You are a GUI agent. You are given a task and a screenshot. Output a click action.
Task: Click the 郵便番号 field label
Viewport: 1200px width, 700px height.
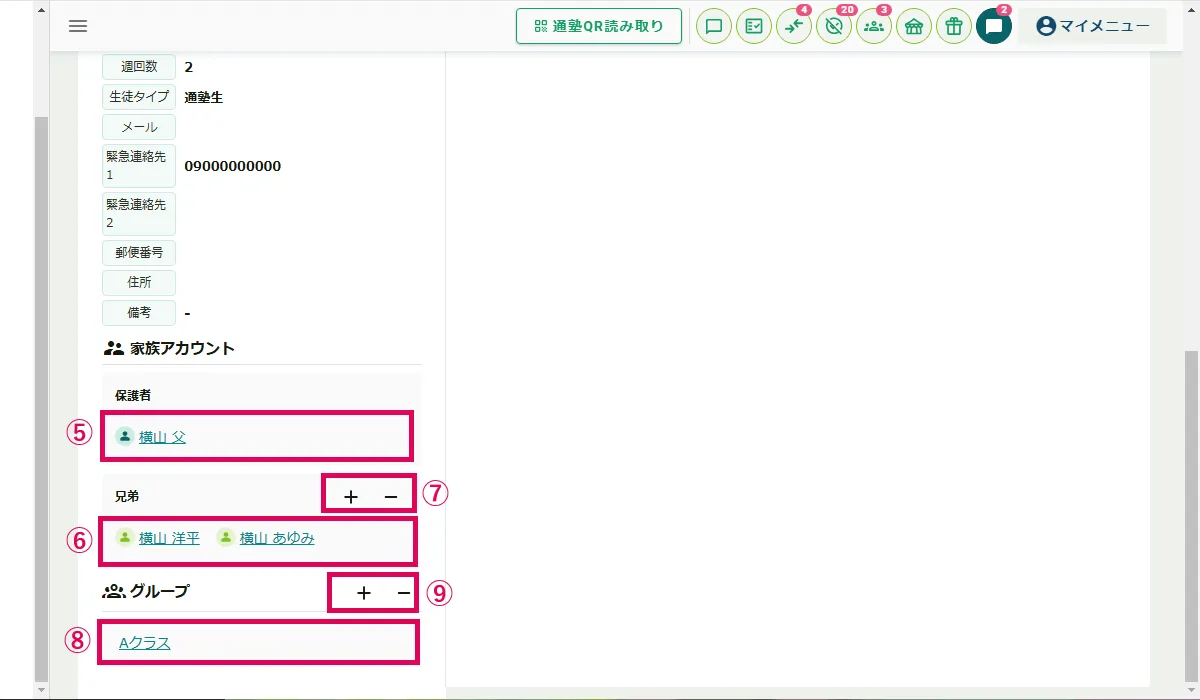tap(139, 252)
